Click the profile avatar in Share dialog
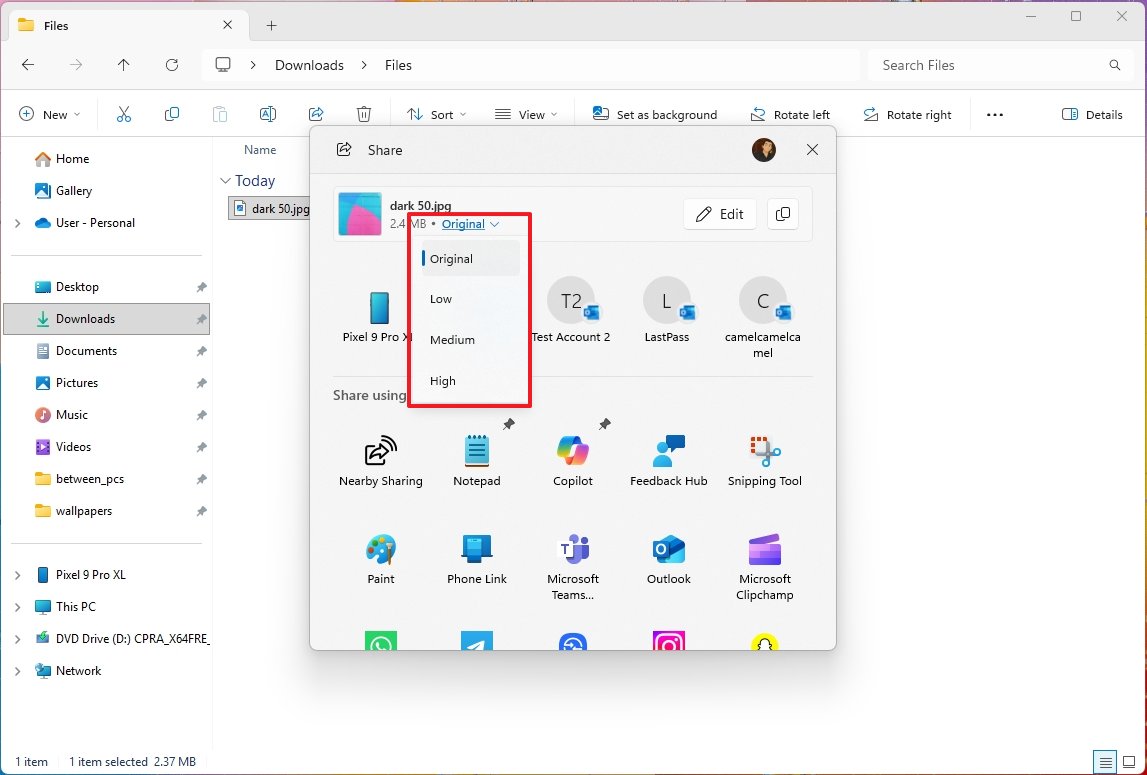 click(x=764, y=149)
